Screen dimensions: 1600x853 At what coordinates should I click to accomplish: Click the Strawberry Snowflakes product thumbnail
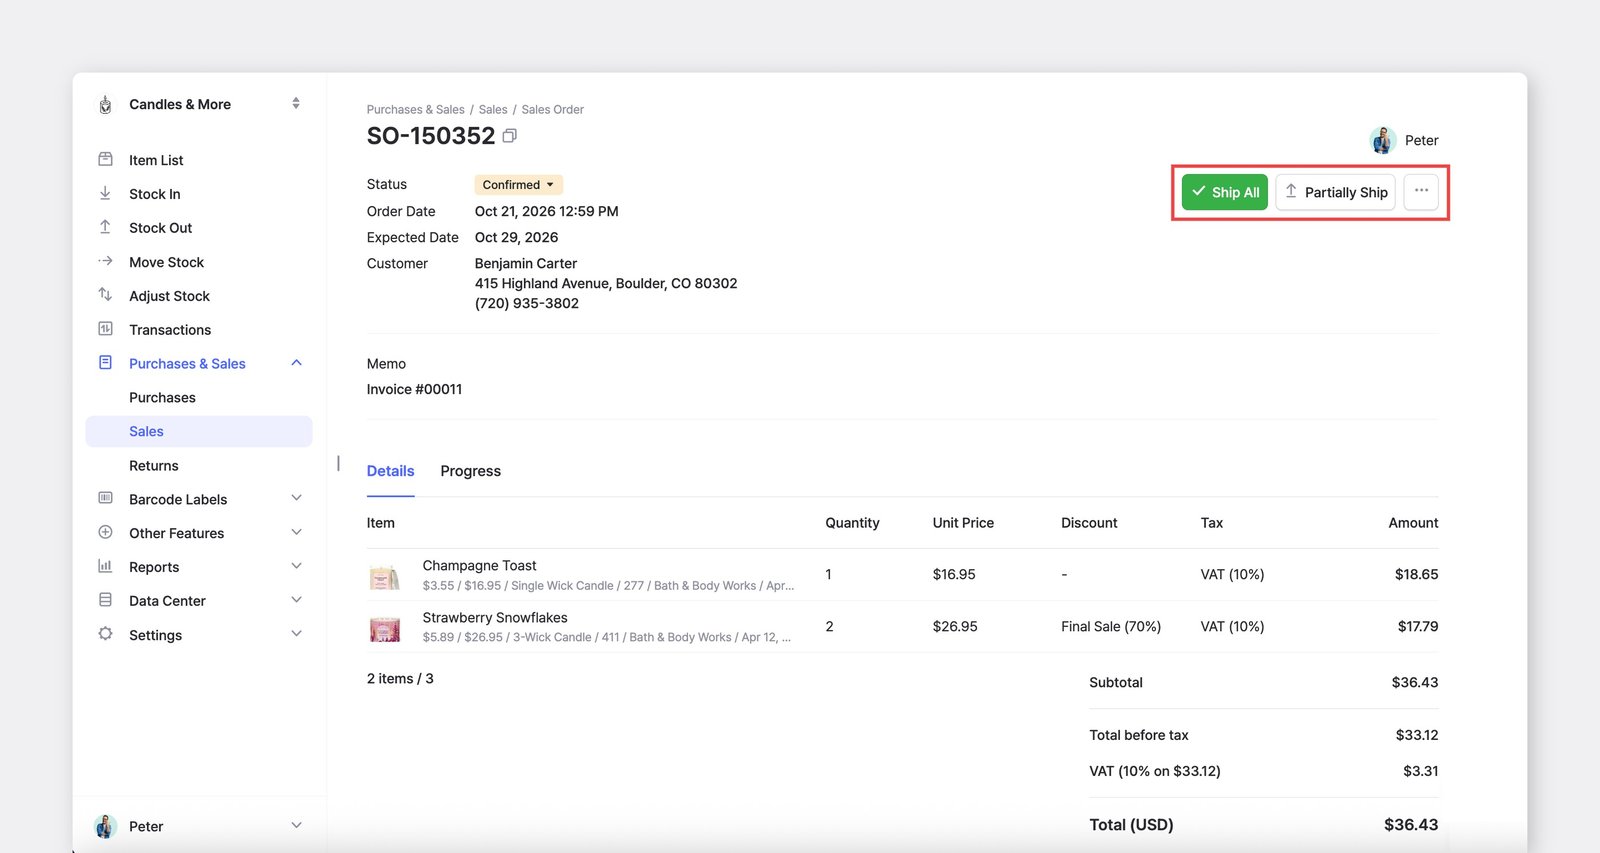click(x=385, y=629)
